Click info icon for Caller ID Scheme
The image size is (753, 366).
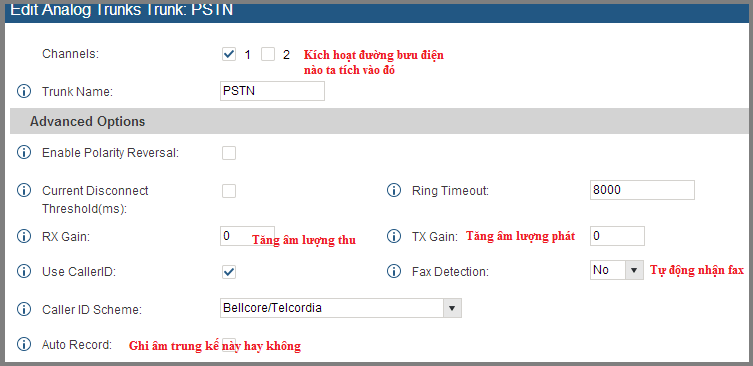(x=24, y=309)
